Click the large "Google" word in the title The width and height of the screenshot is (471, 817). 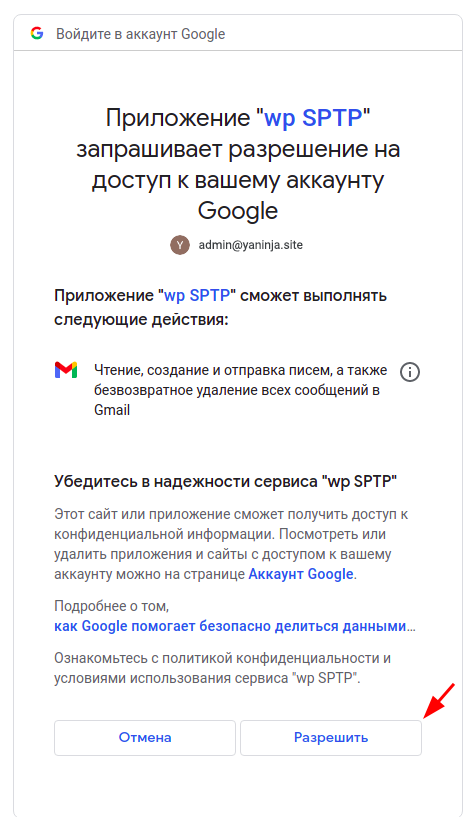238,211
